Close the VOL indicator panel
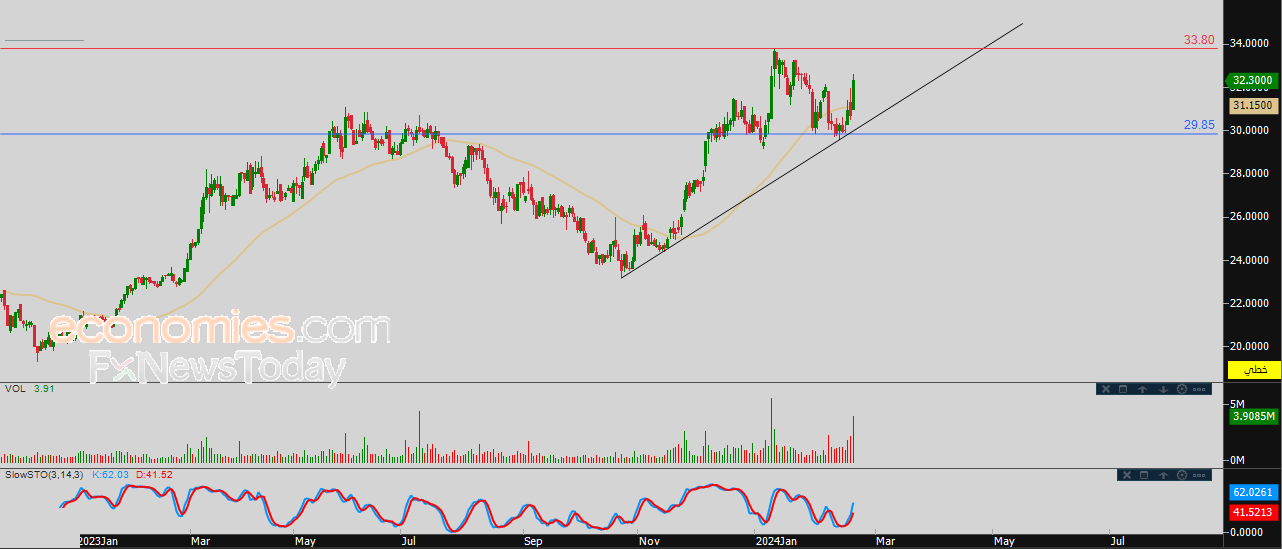The image size is (1282, 549). coord(1106,389)
